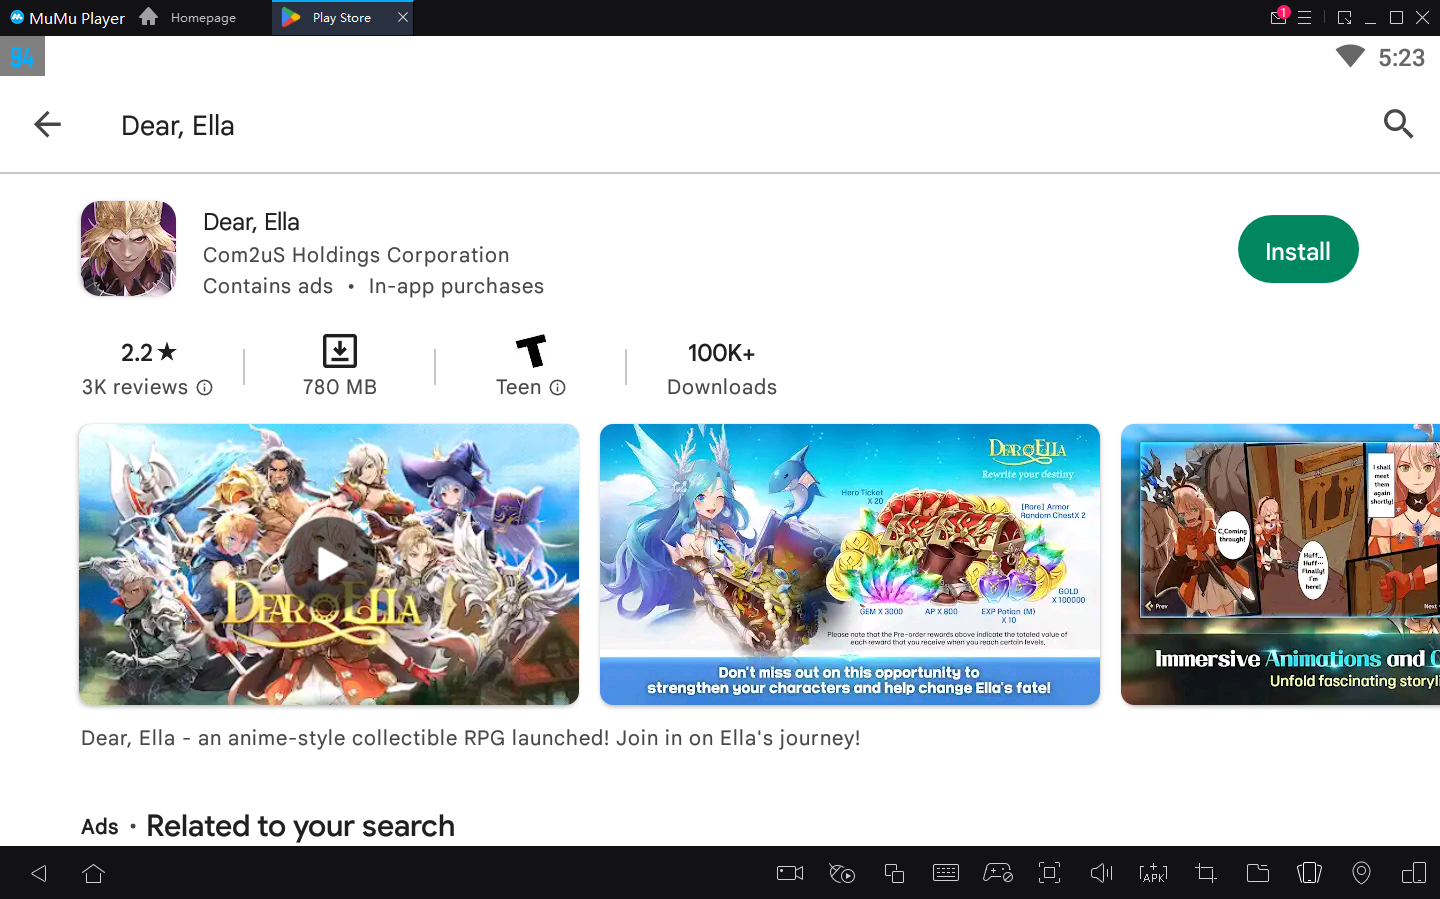
Task: Open the virtual location pin icon
Action: 1361,873
